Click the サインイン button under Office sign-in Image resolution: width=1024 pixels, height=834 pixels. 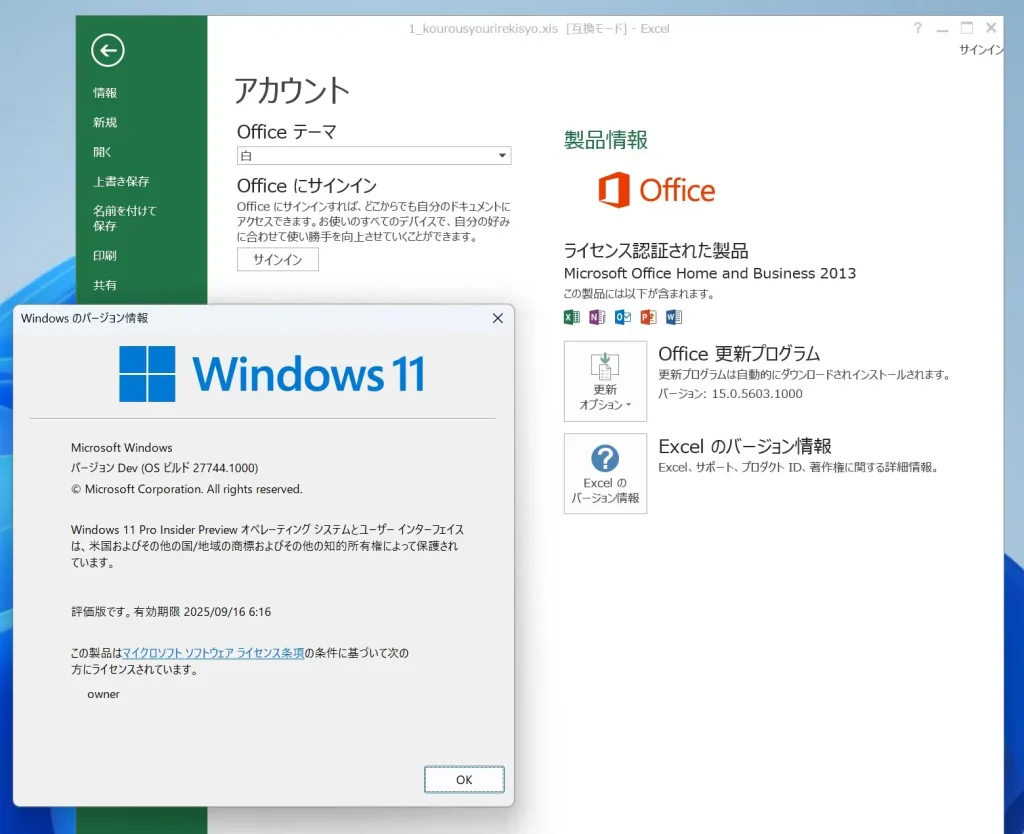click(278, 259)
